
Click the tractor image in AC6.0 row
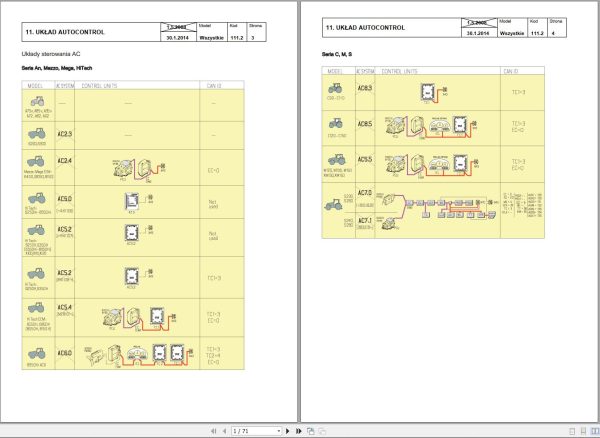37,353
